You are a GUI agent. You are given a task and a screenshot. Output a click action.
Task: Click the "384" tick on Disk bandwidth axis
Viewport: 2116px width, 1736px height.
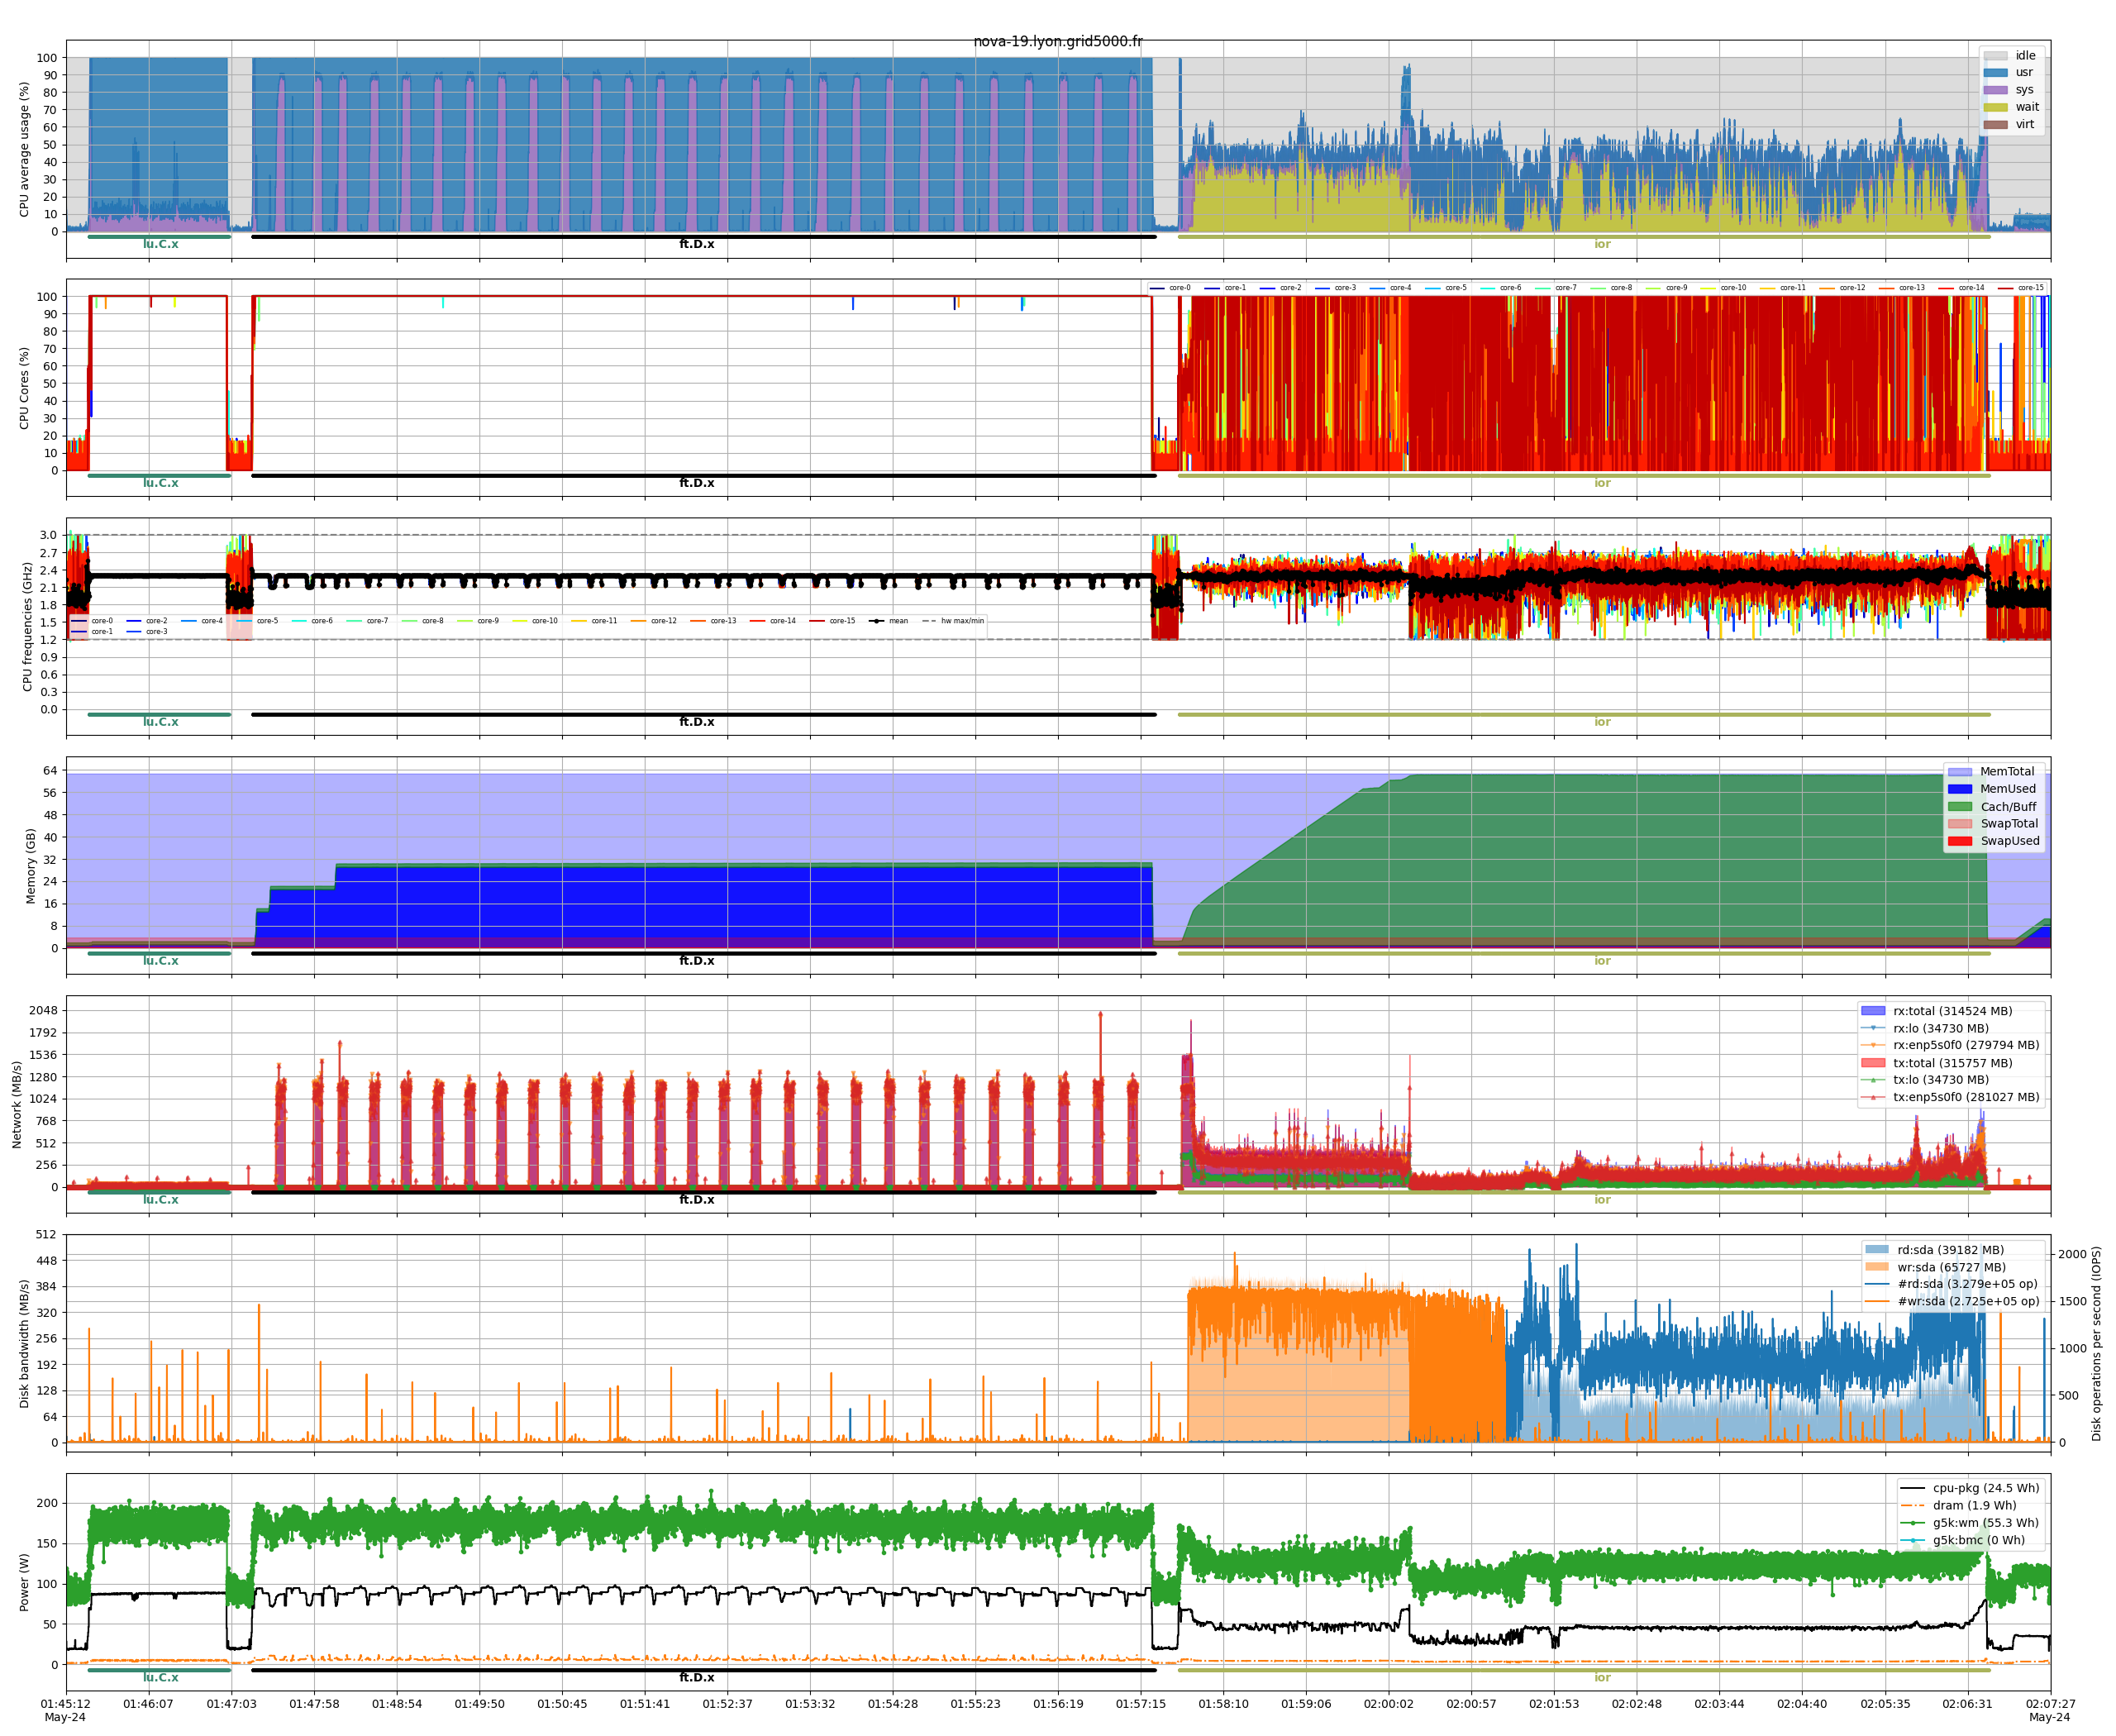coord(47,1287)
